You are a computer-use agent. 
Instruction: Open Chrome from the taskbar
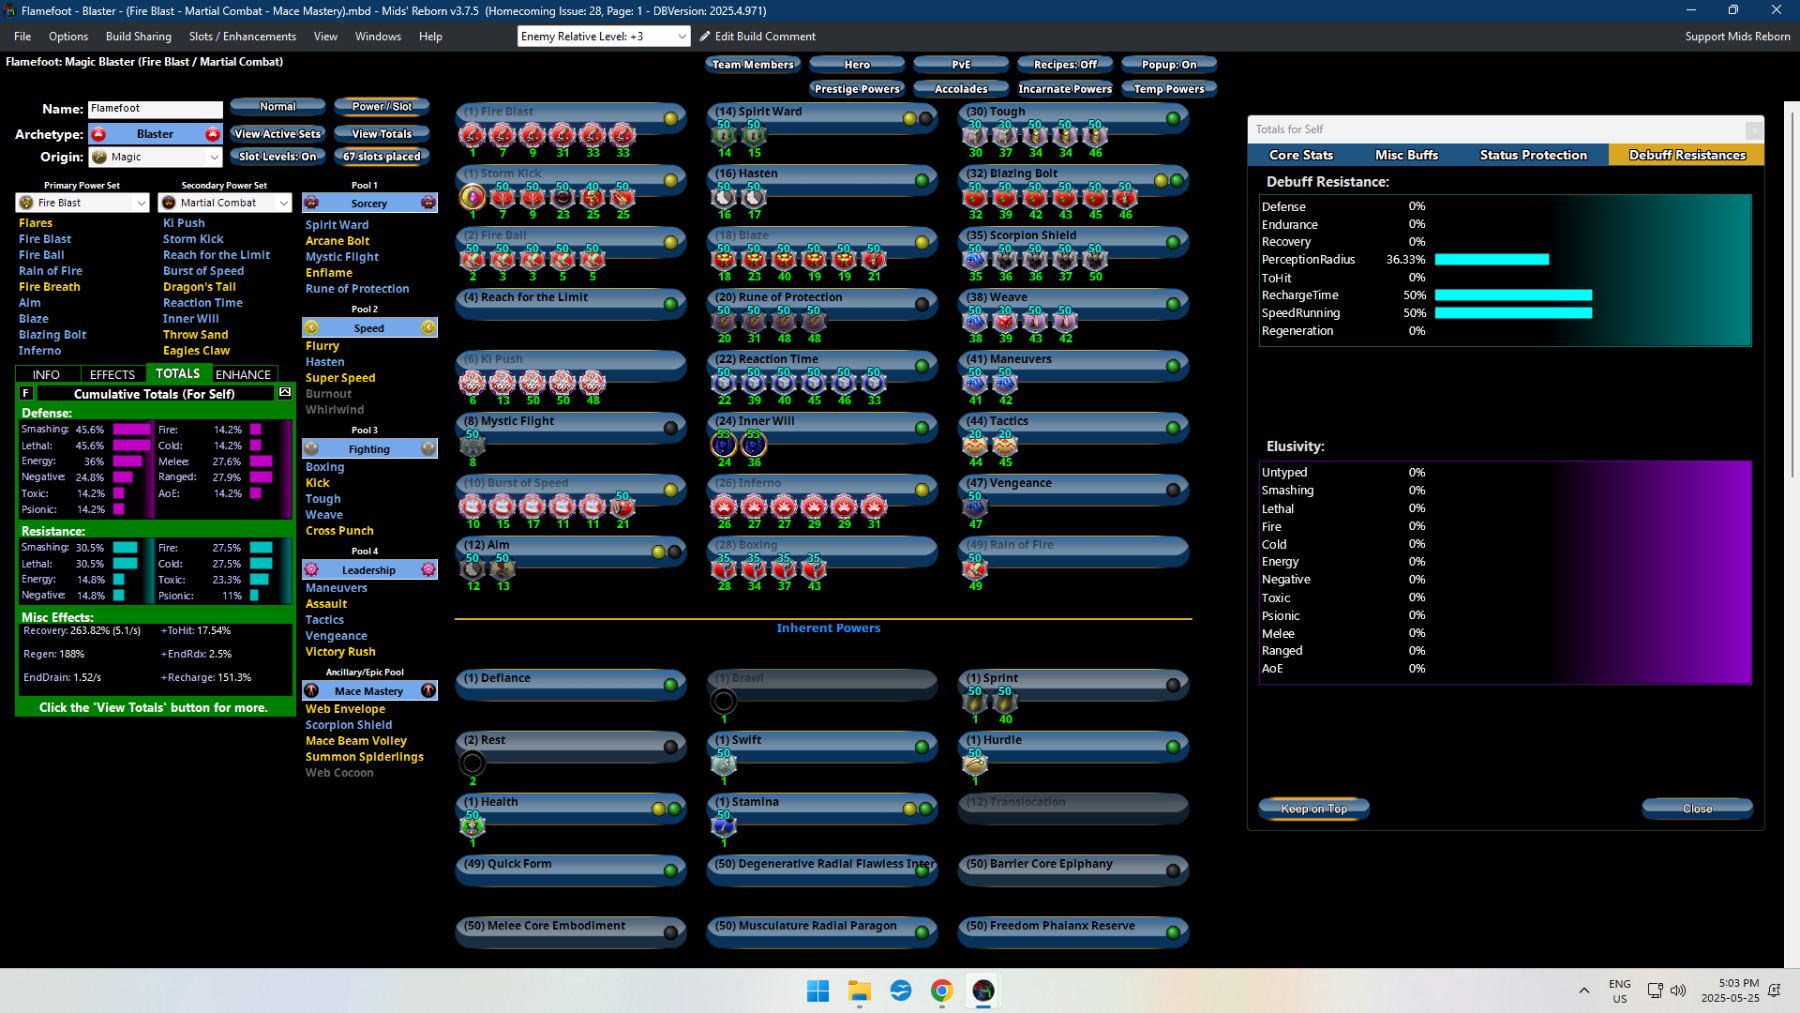pyautogui.click(x=942, y=990)
